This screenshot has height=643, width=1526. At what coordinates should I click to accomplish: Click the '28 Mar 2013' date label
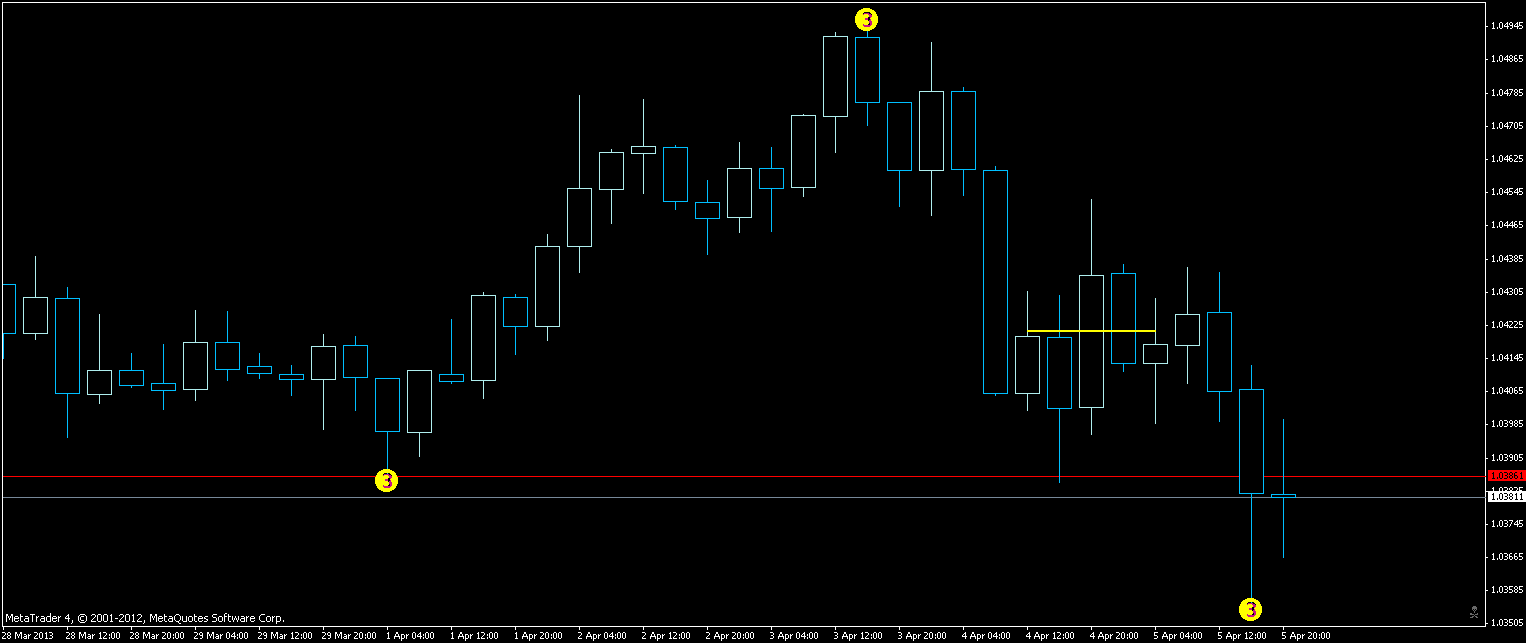point(26,634)
